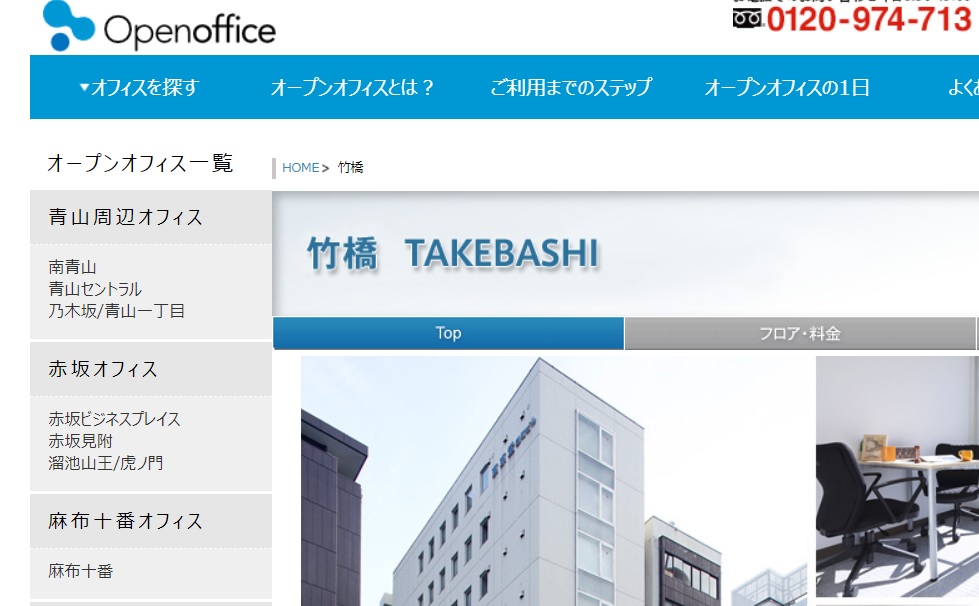The image size is (979, 606).
Task: Click the Openoffice logo
Action: 160,27
